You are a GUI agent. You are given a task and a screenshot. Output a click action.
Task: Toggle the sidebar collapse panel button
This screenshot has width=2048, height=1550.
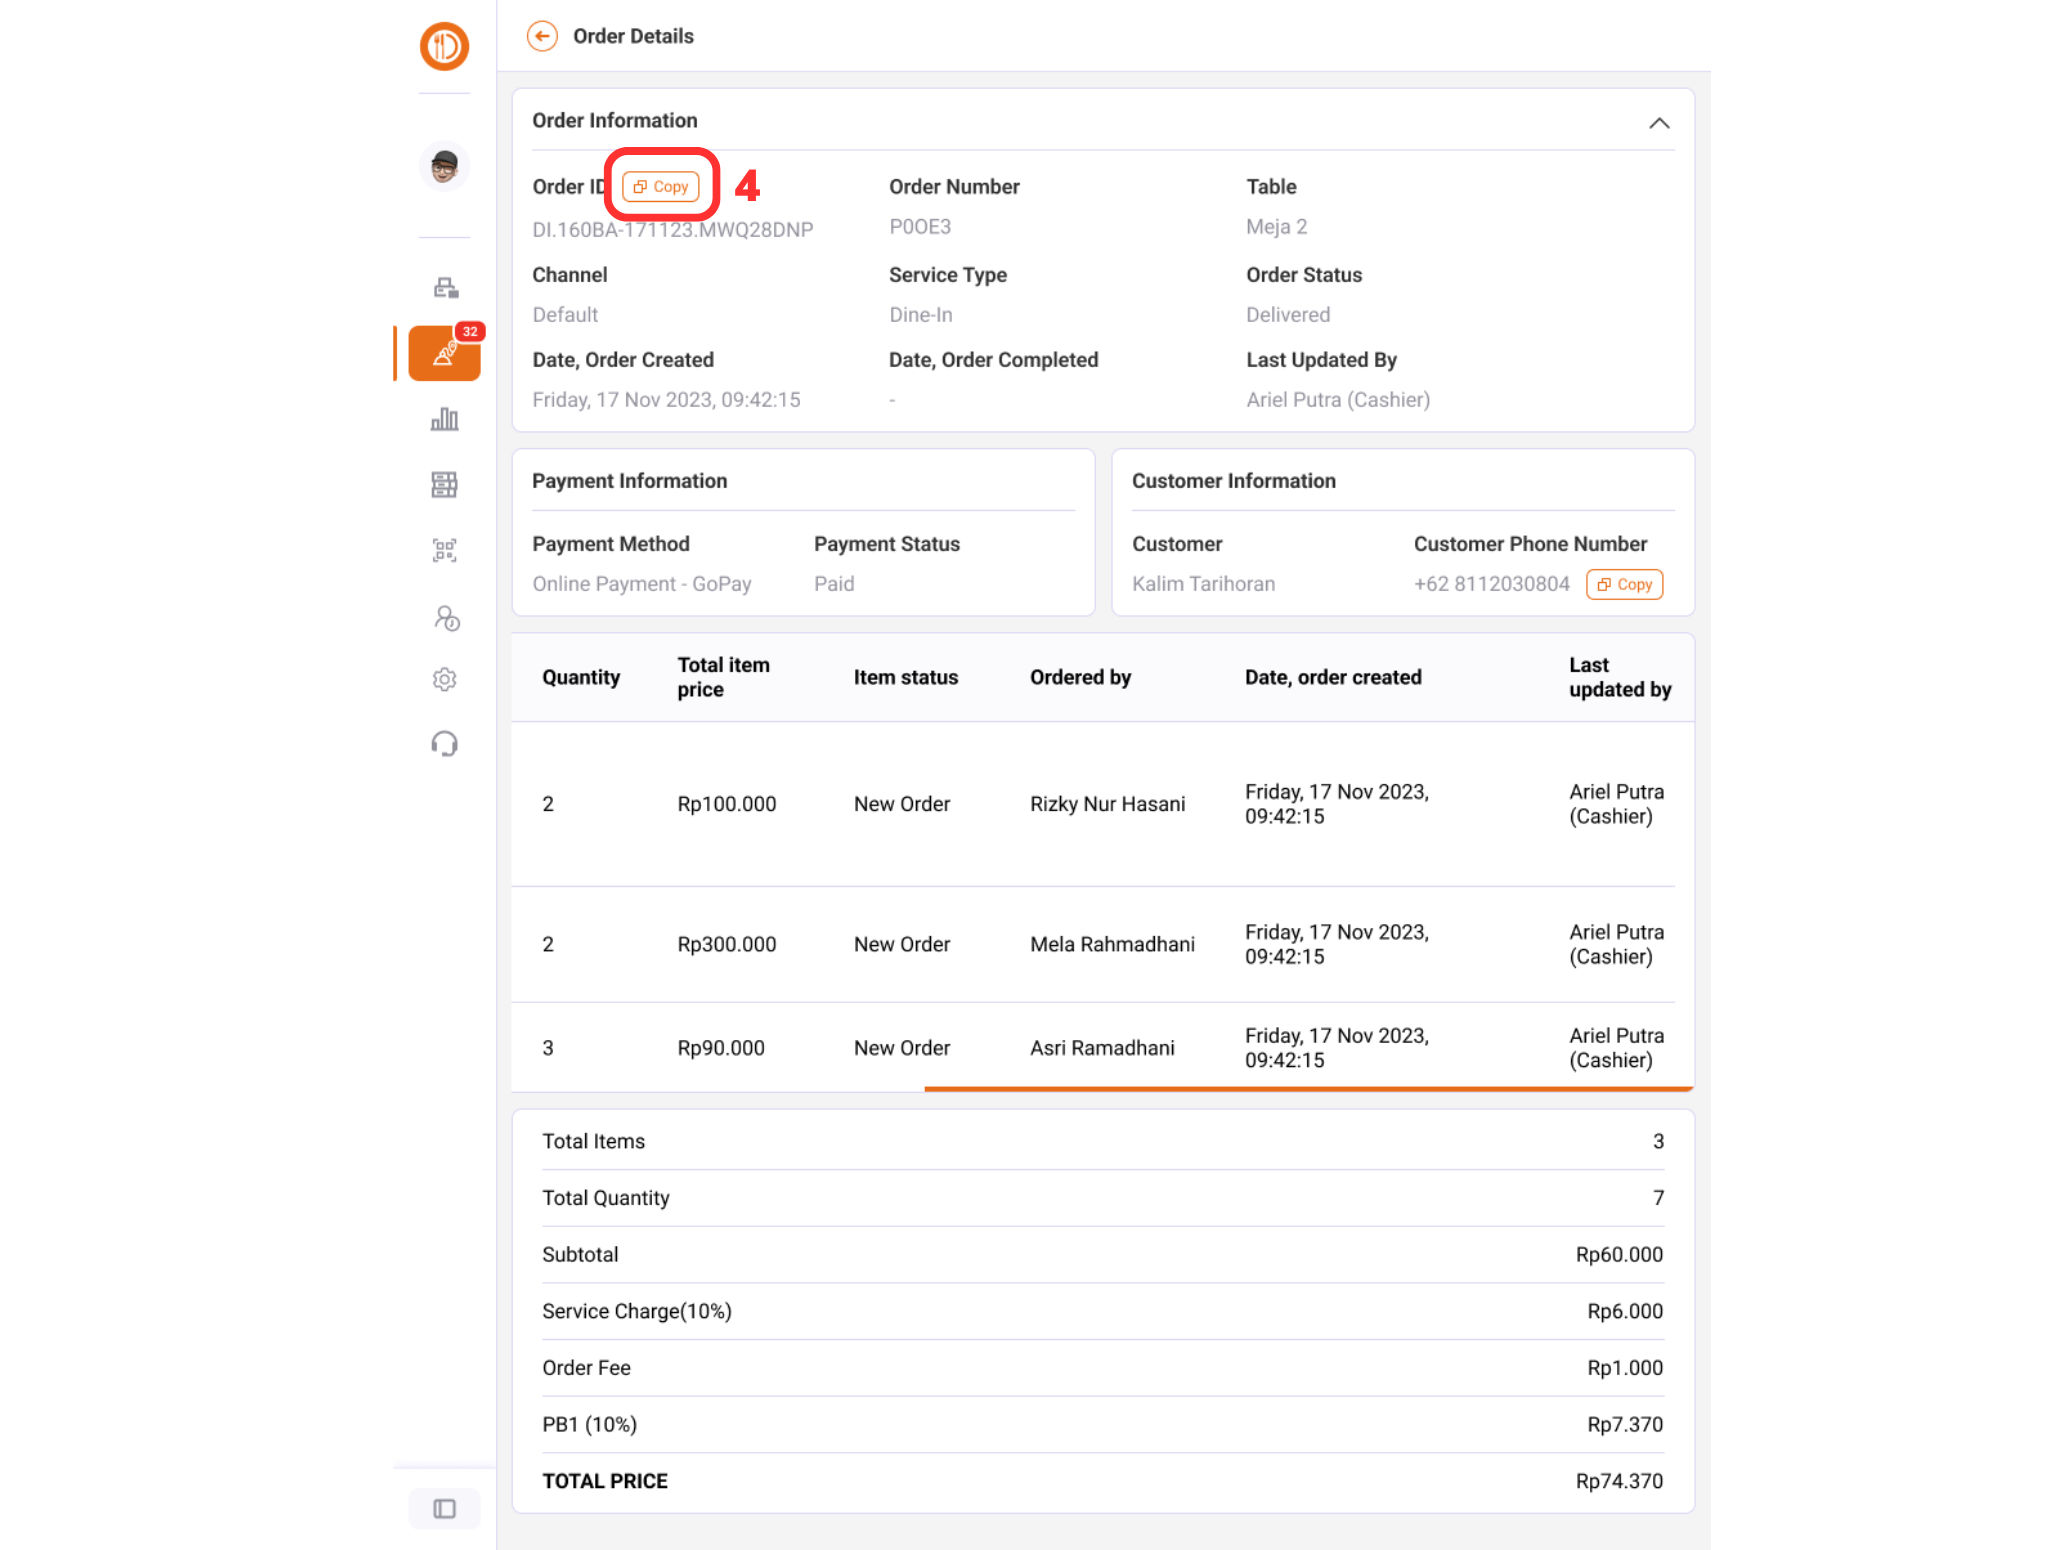[444, 1508]
